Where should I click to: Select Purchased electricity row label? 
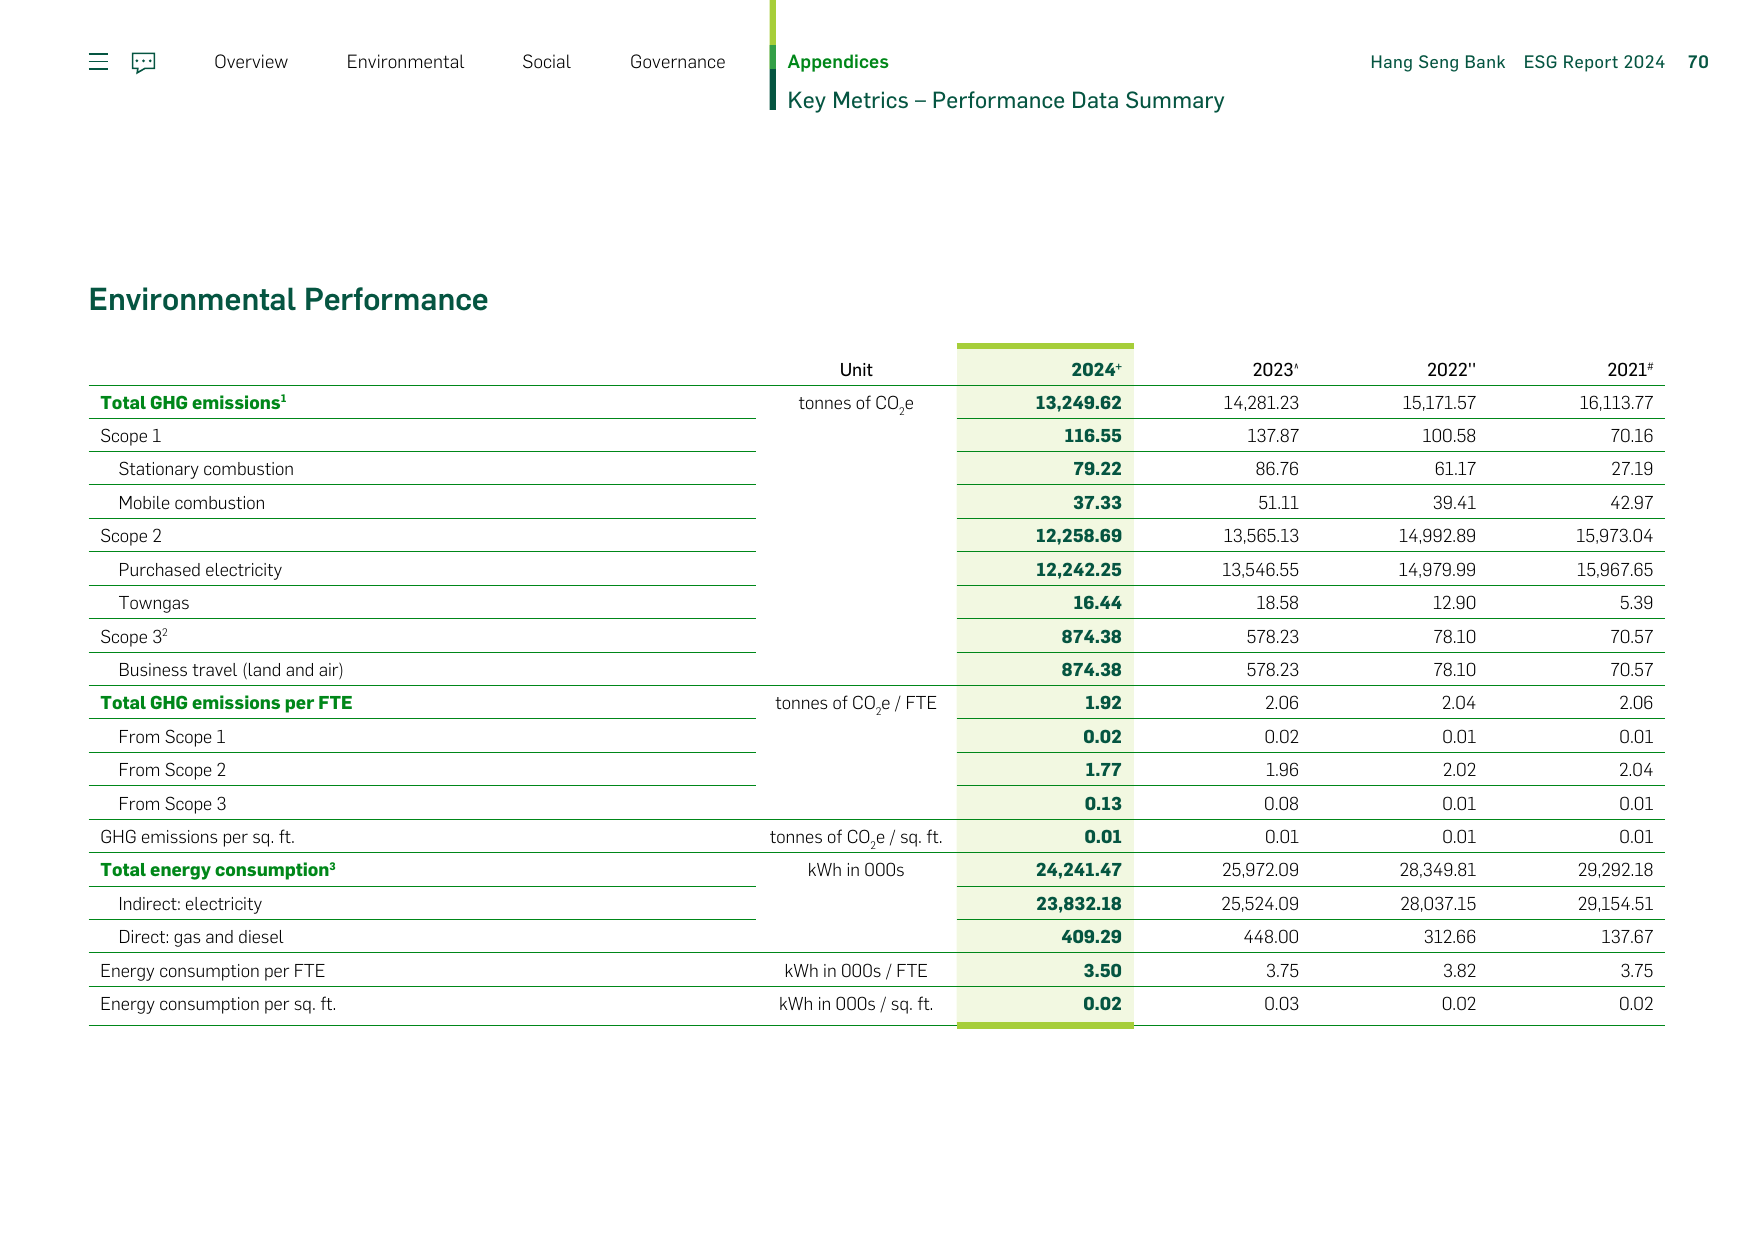point(200,570)
